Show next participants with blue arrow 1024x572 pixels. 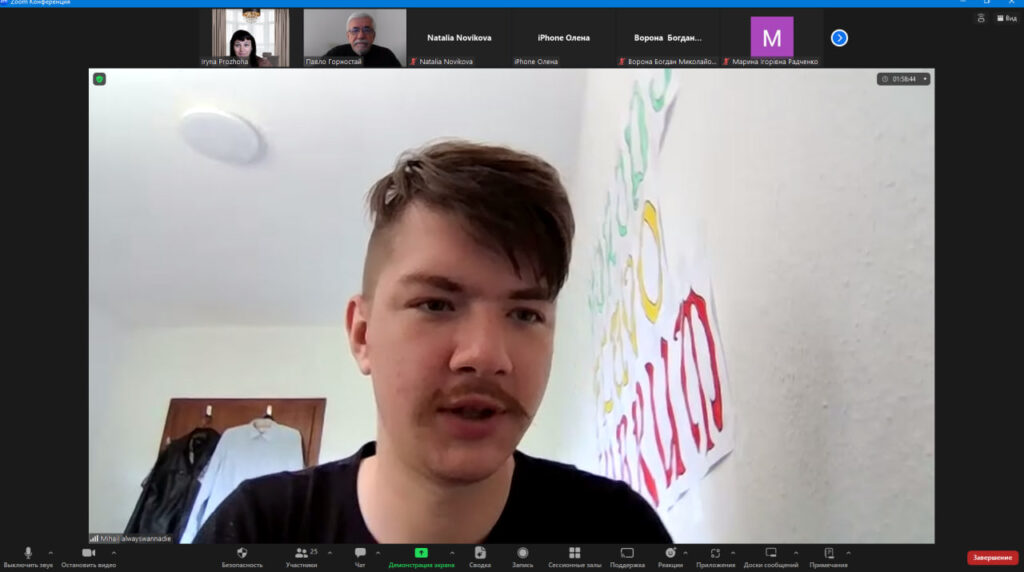click(x=839, y=38)
